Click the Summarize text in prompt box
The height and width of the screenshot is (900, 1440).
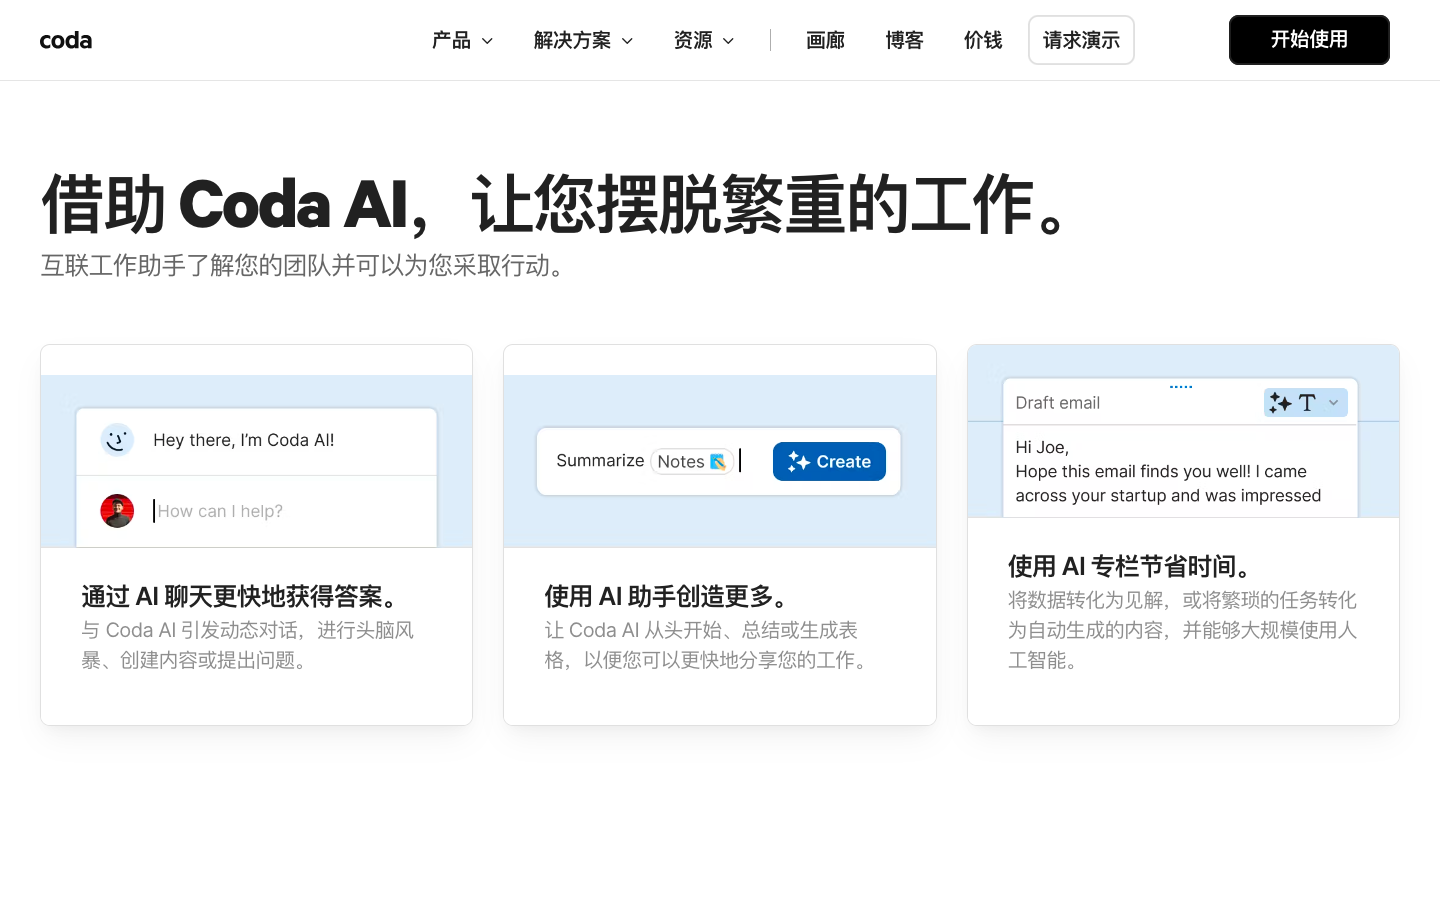pyautogui.click(x=600, y=460)
